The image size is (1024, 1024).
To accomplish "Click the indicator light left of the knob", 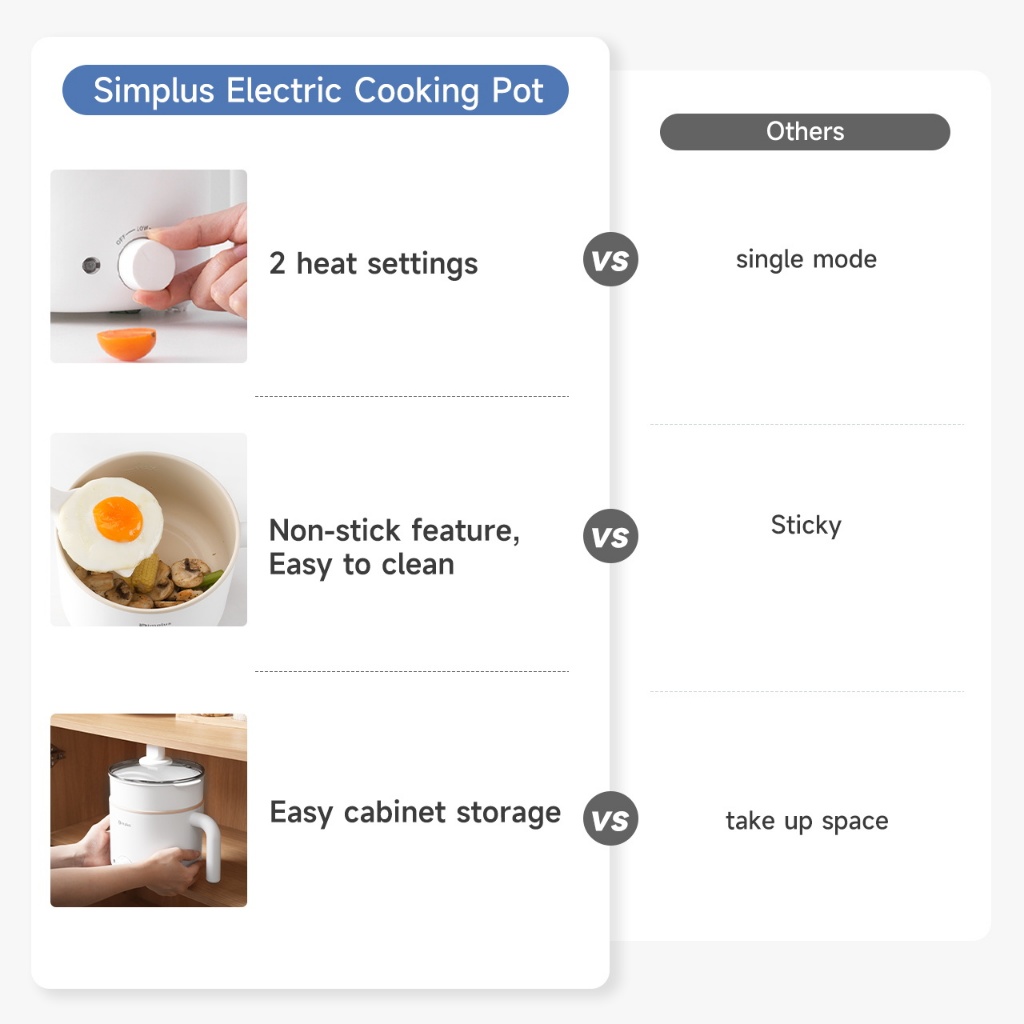I will pos(91,266).
